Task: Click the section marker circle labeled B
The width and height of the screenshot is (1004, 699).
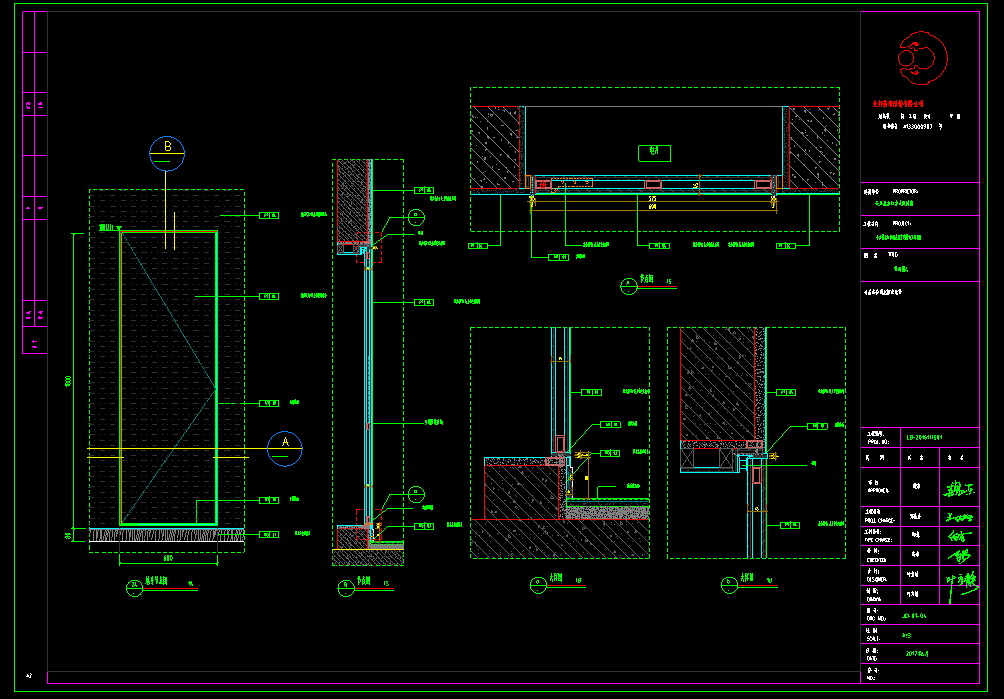Action: 167,152
